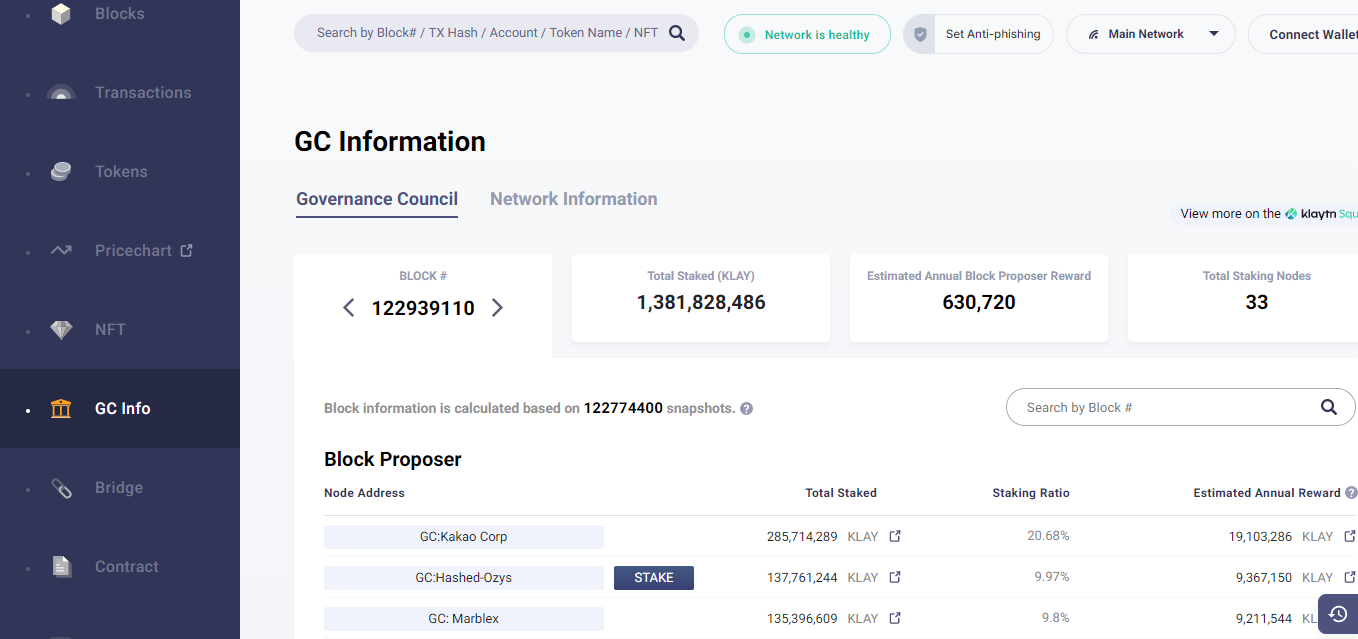
Task: Select the Governance Council tab
Action: click(376, 198)
